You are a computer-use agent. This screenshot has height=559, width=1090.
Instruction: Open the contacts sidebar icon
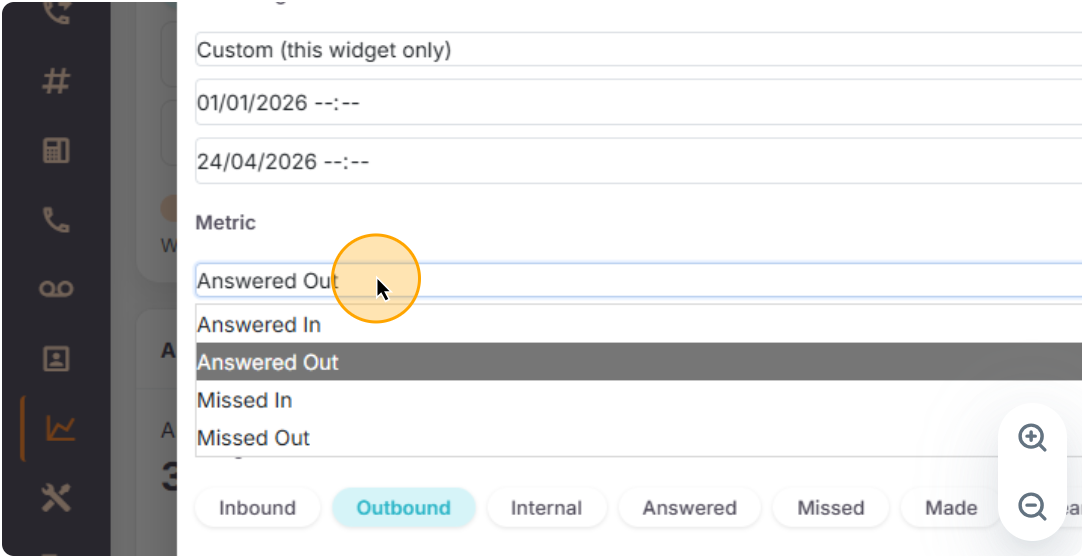[56, 359]
